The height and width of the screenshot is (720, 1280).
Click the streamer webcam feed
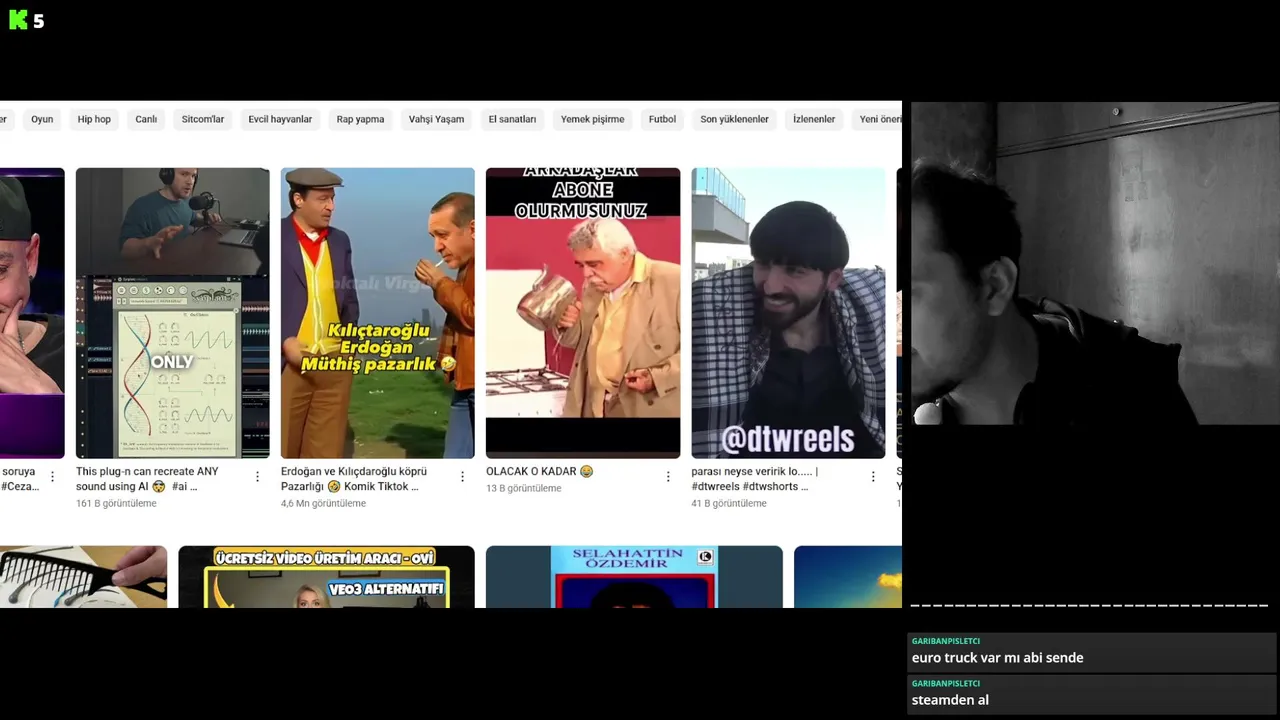pos(1095,263)
